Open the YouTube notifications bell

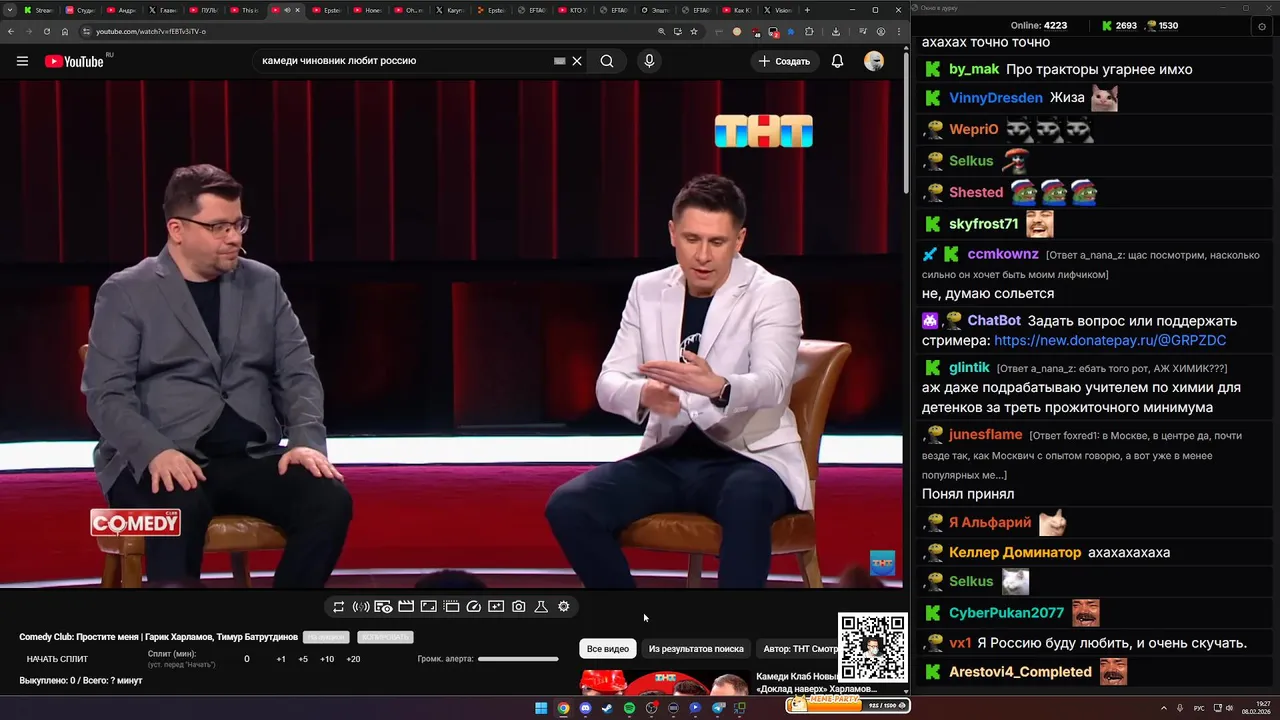838,61
